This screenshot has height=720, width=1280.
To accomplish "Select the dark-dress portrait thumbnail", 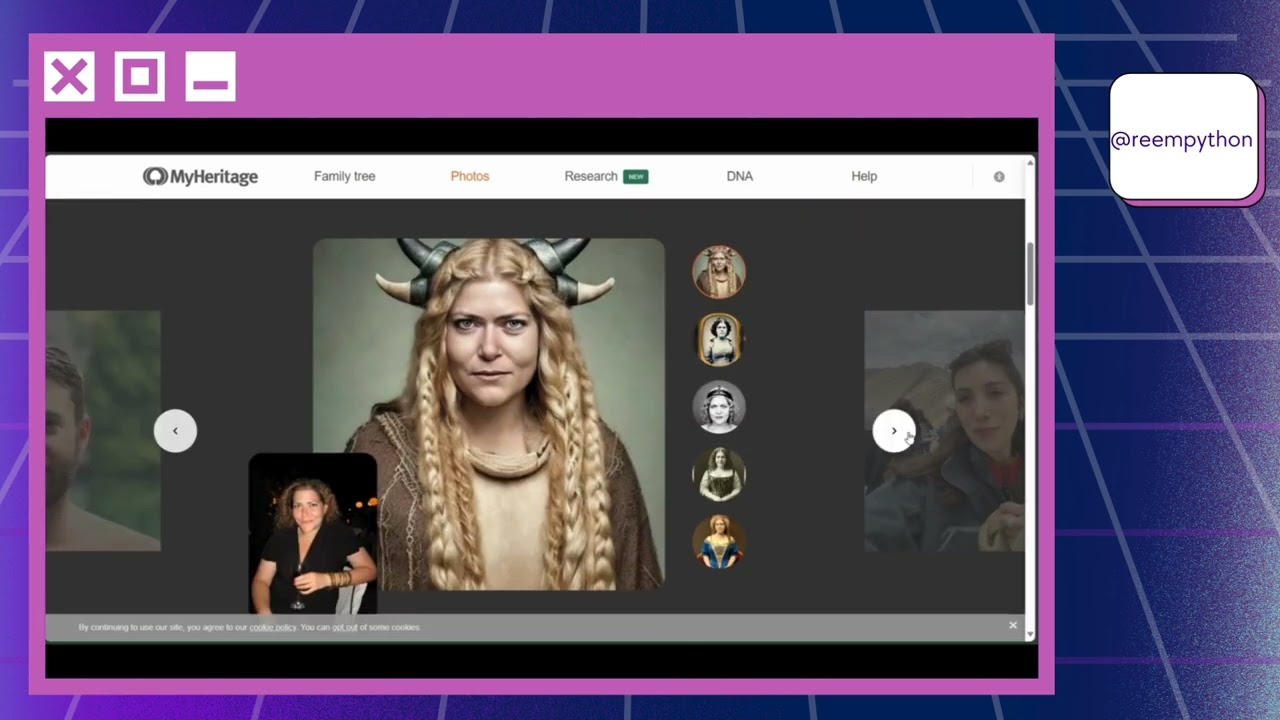I will click(719, 474).
